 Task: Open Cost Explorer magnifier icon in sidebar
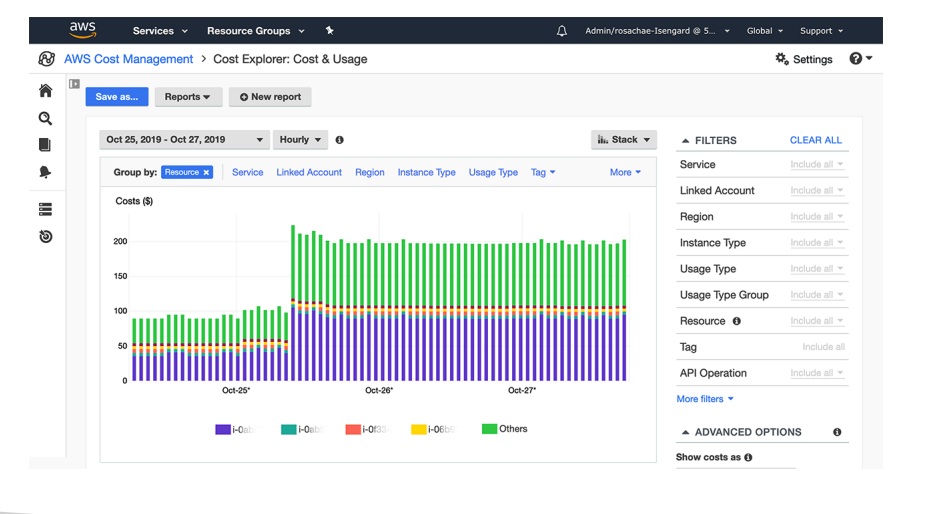[45, 118]
